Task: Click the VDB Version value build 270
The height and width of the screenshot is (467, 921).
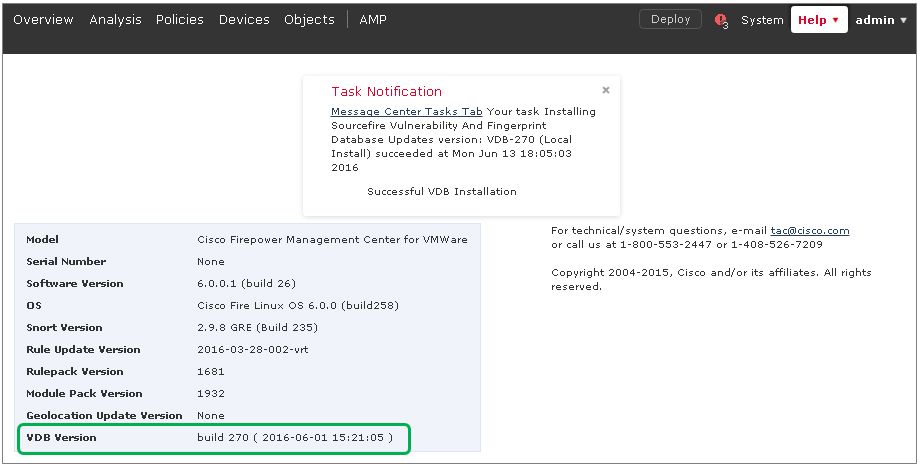Action: coord(295,438)
